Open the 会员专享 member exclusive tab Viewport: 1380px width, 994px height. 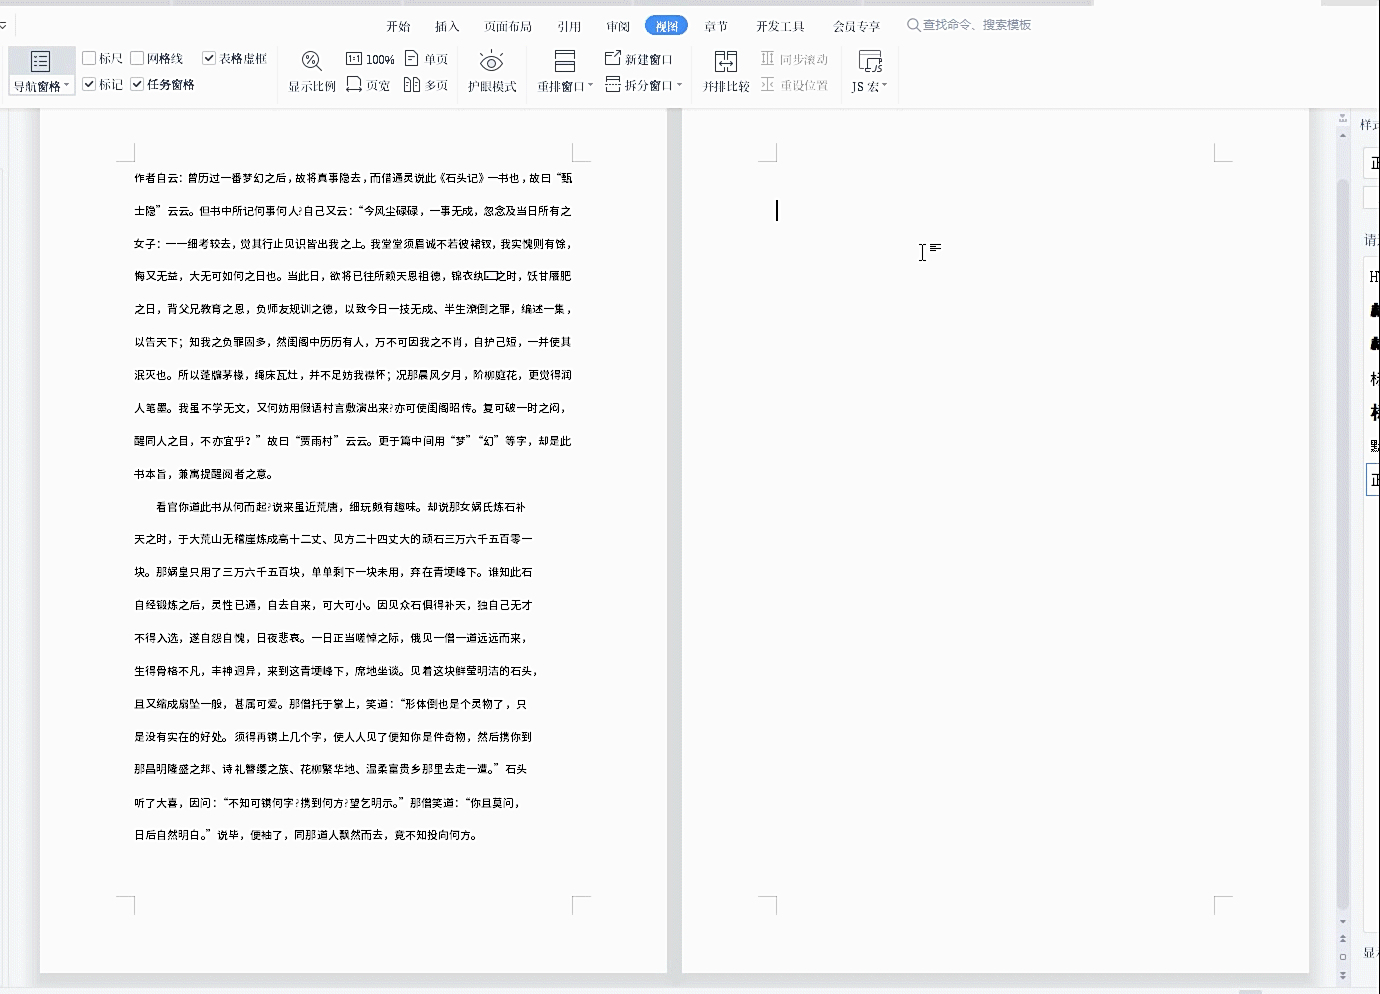[857, 26]
